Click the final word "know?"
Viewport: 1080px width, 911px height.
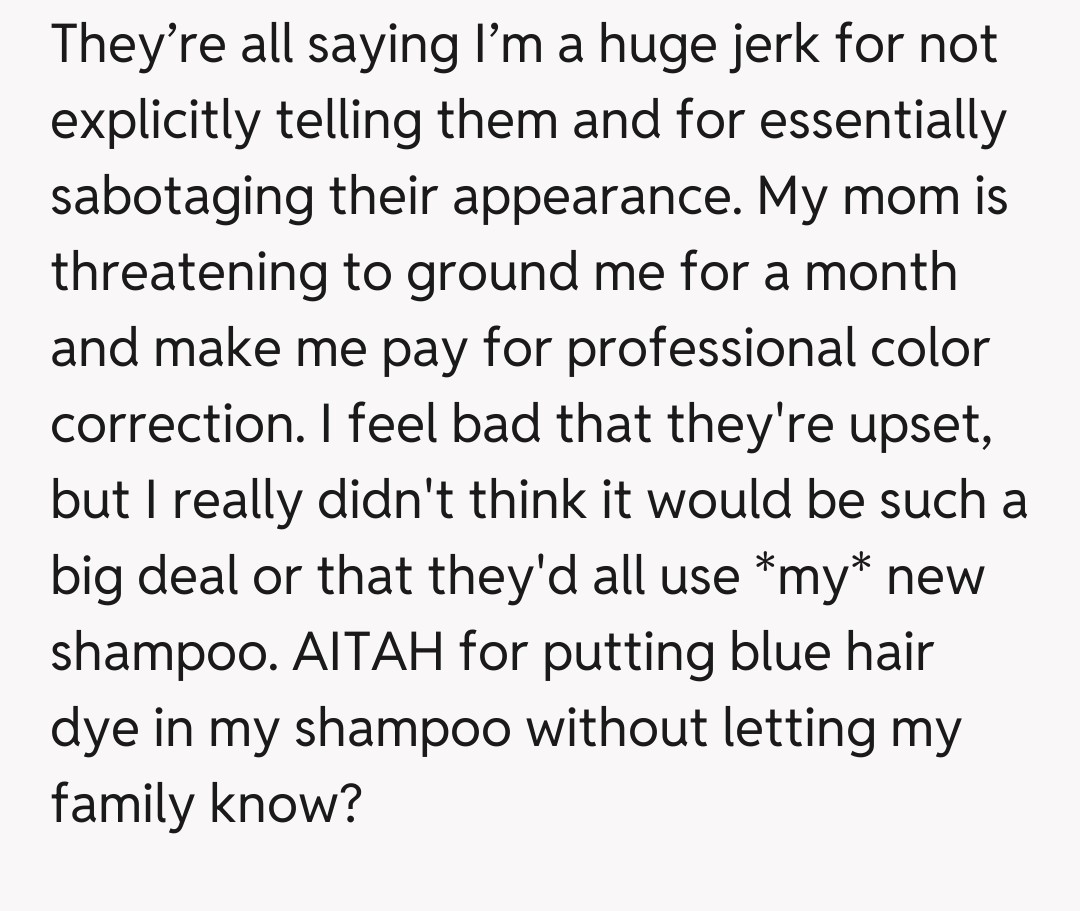(284, 804)
